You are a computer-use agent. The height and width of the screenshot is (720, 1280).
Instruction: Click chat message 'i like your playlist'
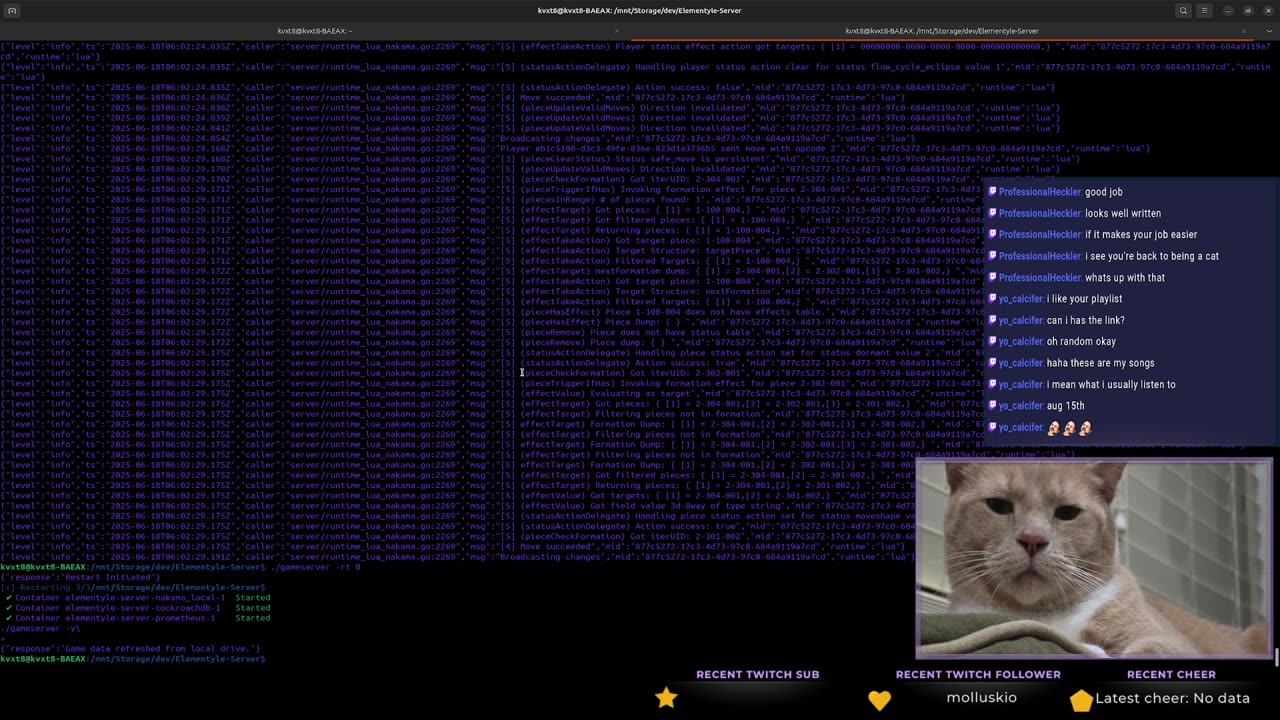coord(1084,299)
